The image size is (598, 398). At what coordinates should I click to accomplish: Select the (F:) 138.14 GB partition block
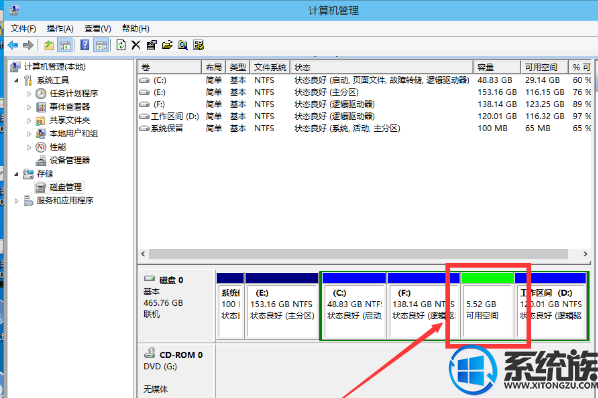(x=423, y=305)
